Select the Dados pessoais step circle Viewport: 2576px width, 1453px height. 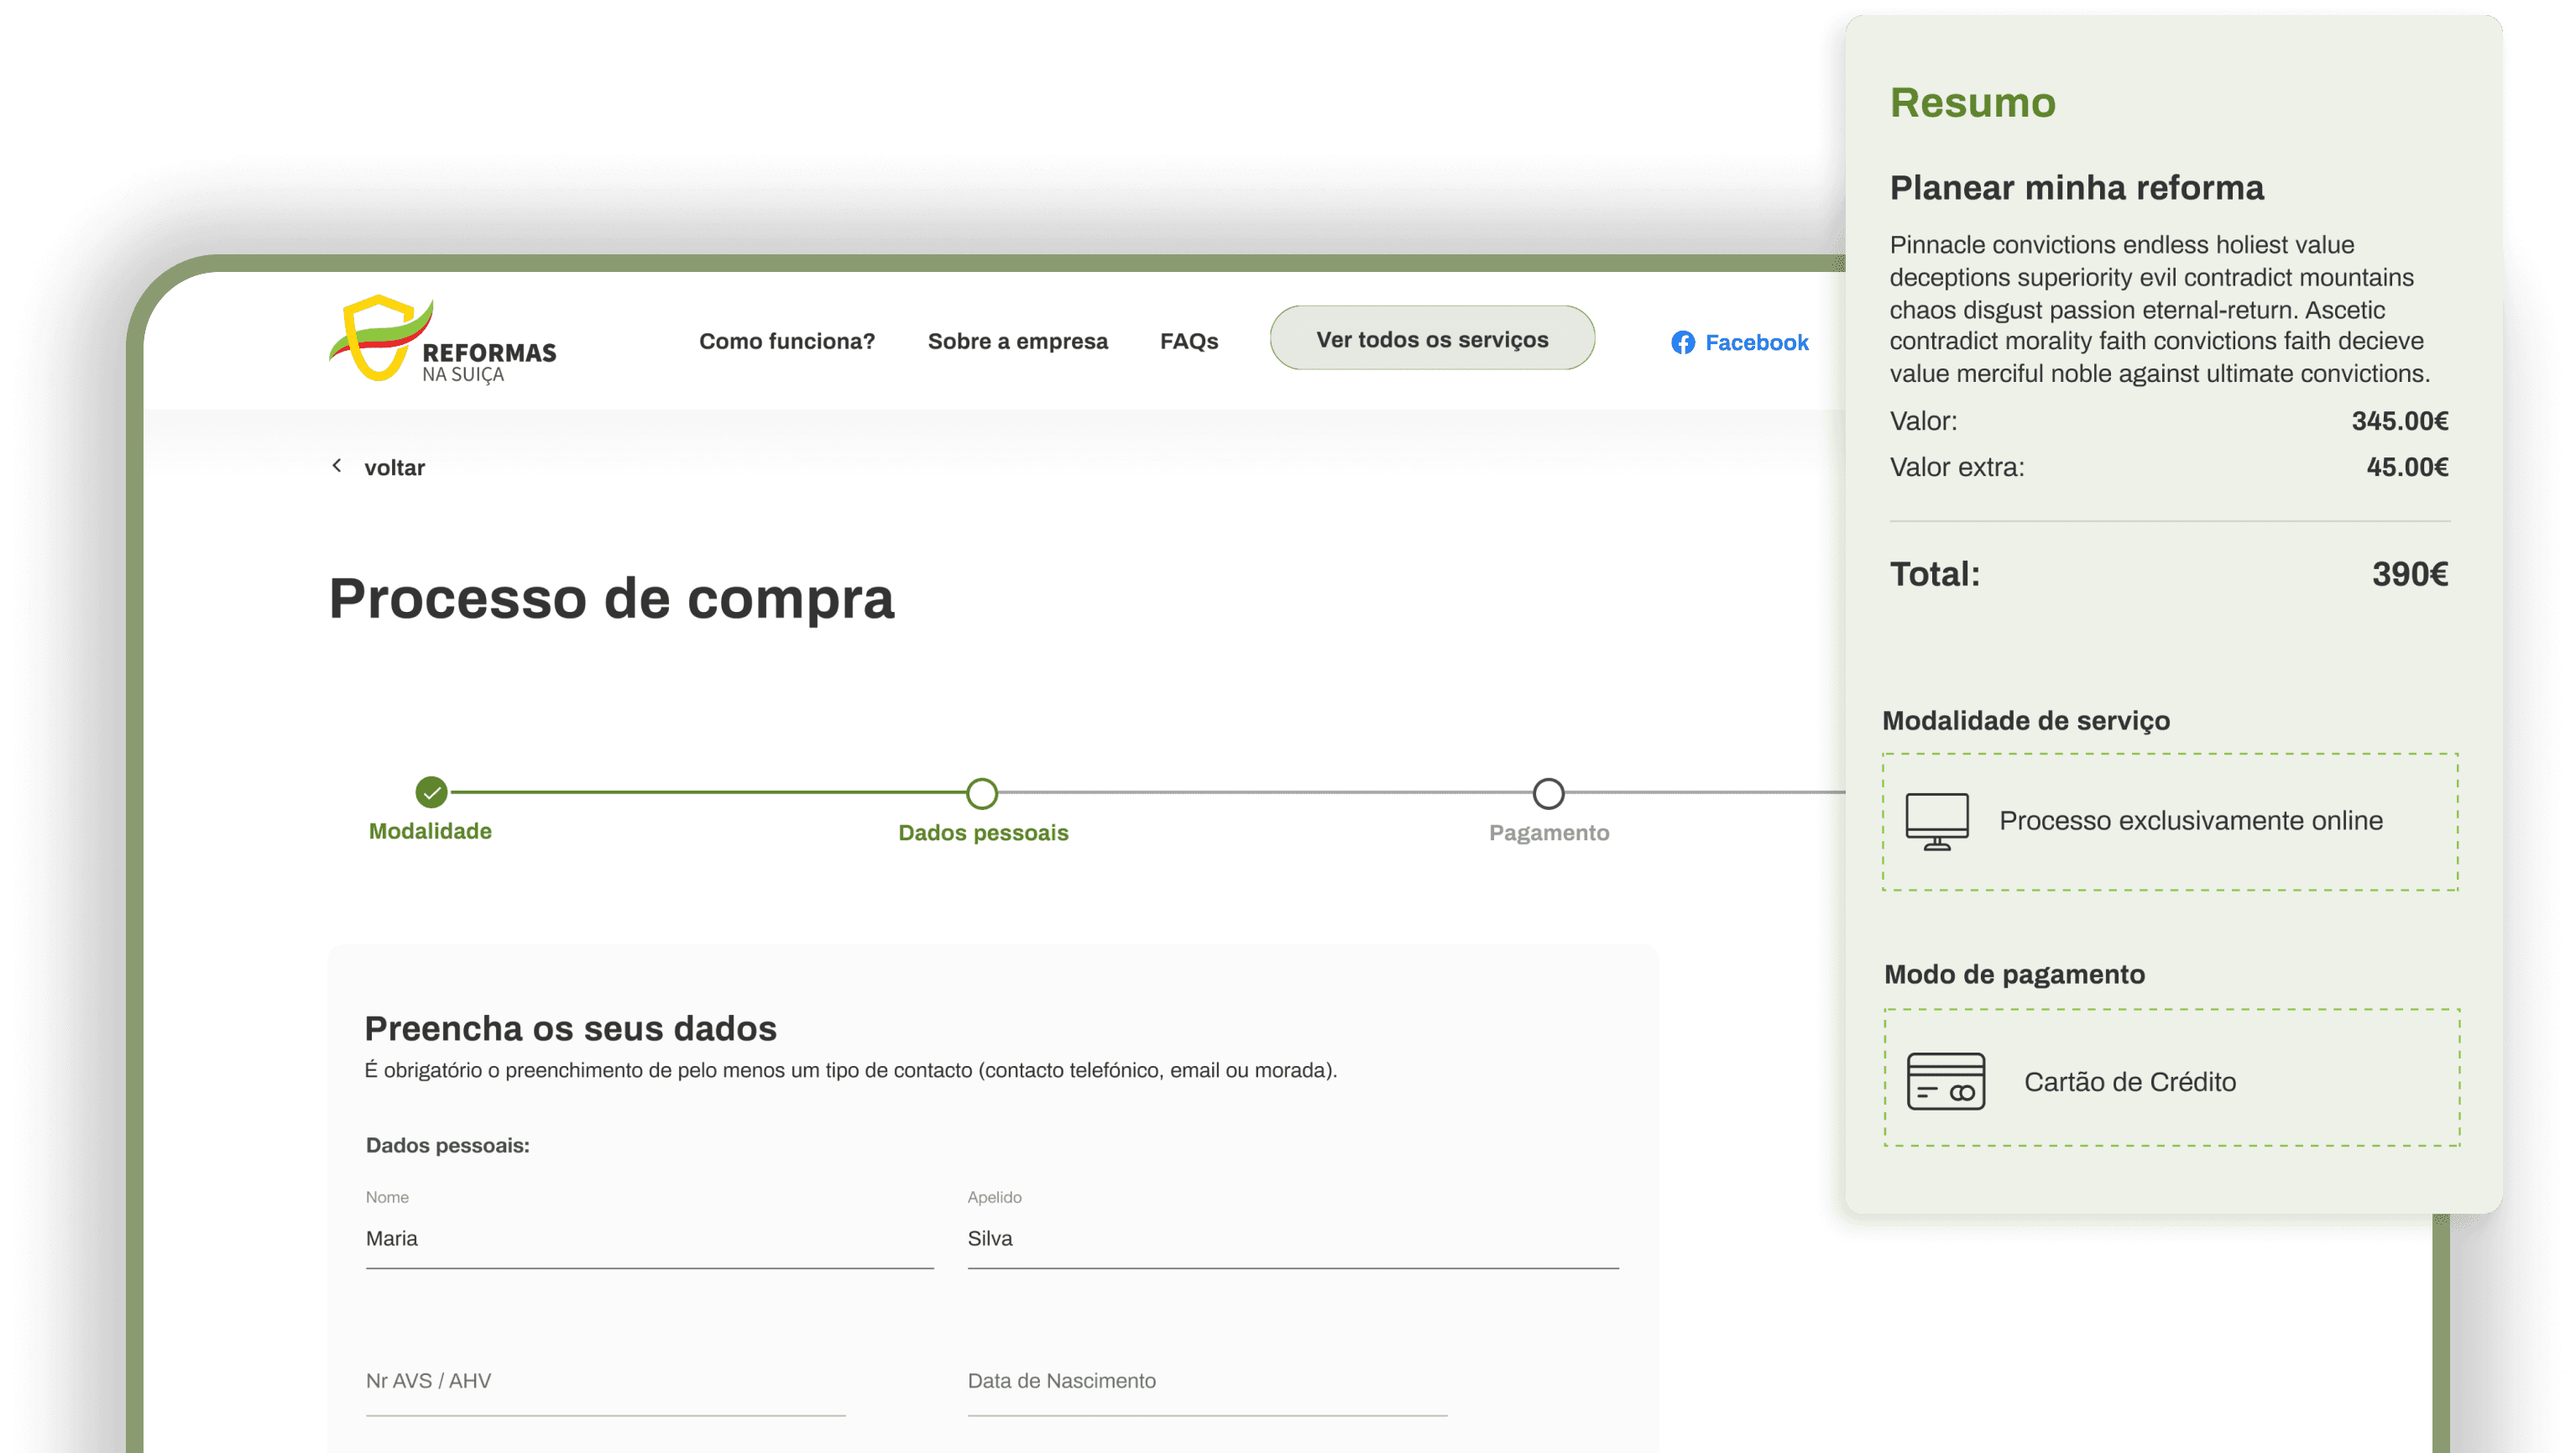(x=982, y=793)
